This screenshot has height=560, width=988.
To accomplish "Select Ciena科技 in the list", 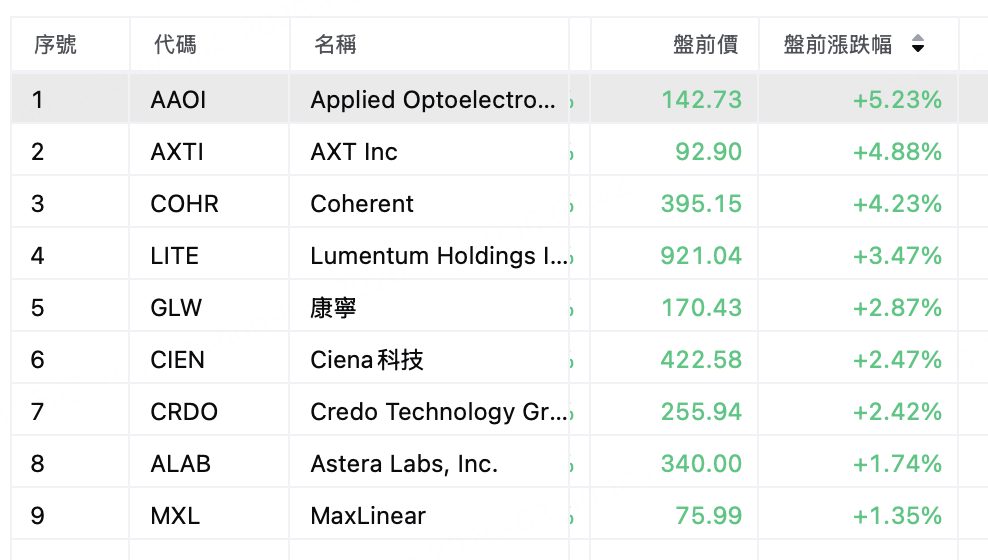I will pos(367,360).
